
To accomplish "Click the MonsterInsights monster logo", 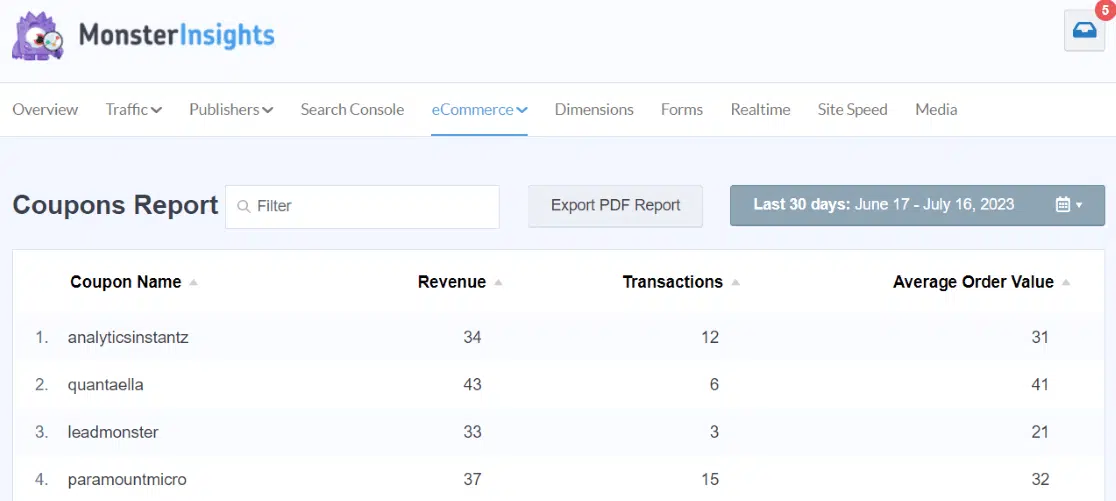I will pyautogui.click(x=38, y=36).
